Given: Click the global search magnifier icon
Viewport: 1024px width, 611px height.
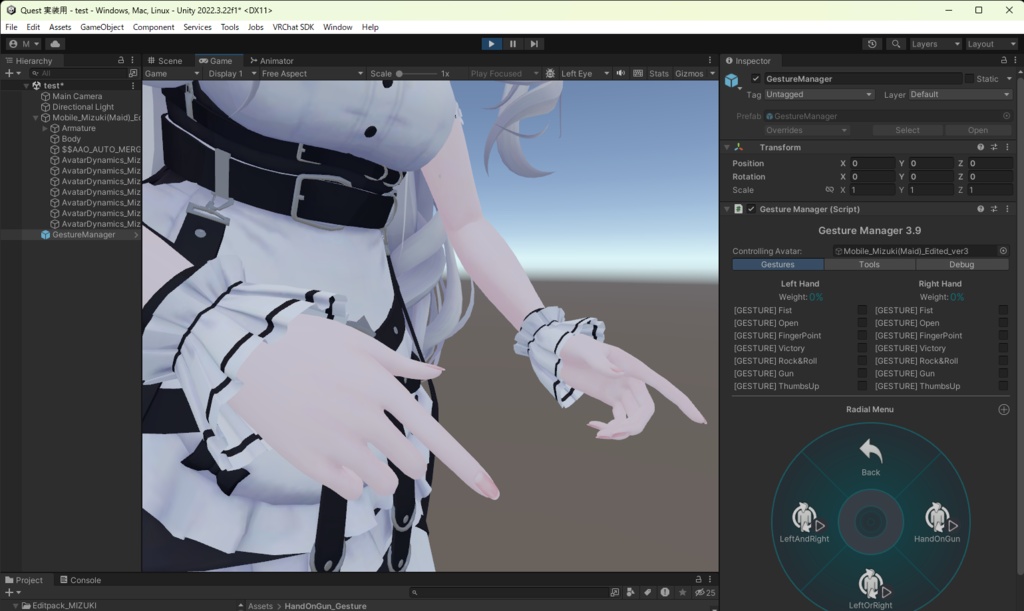Looking at the screenshot, I should coord(896,44).
